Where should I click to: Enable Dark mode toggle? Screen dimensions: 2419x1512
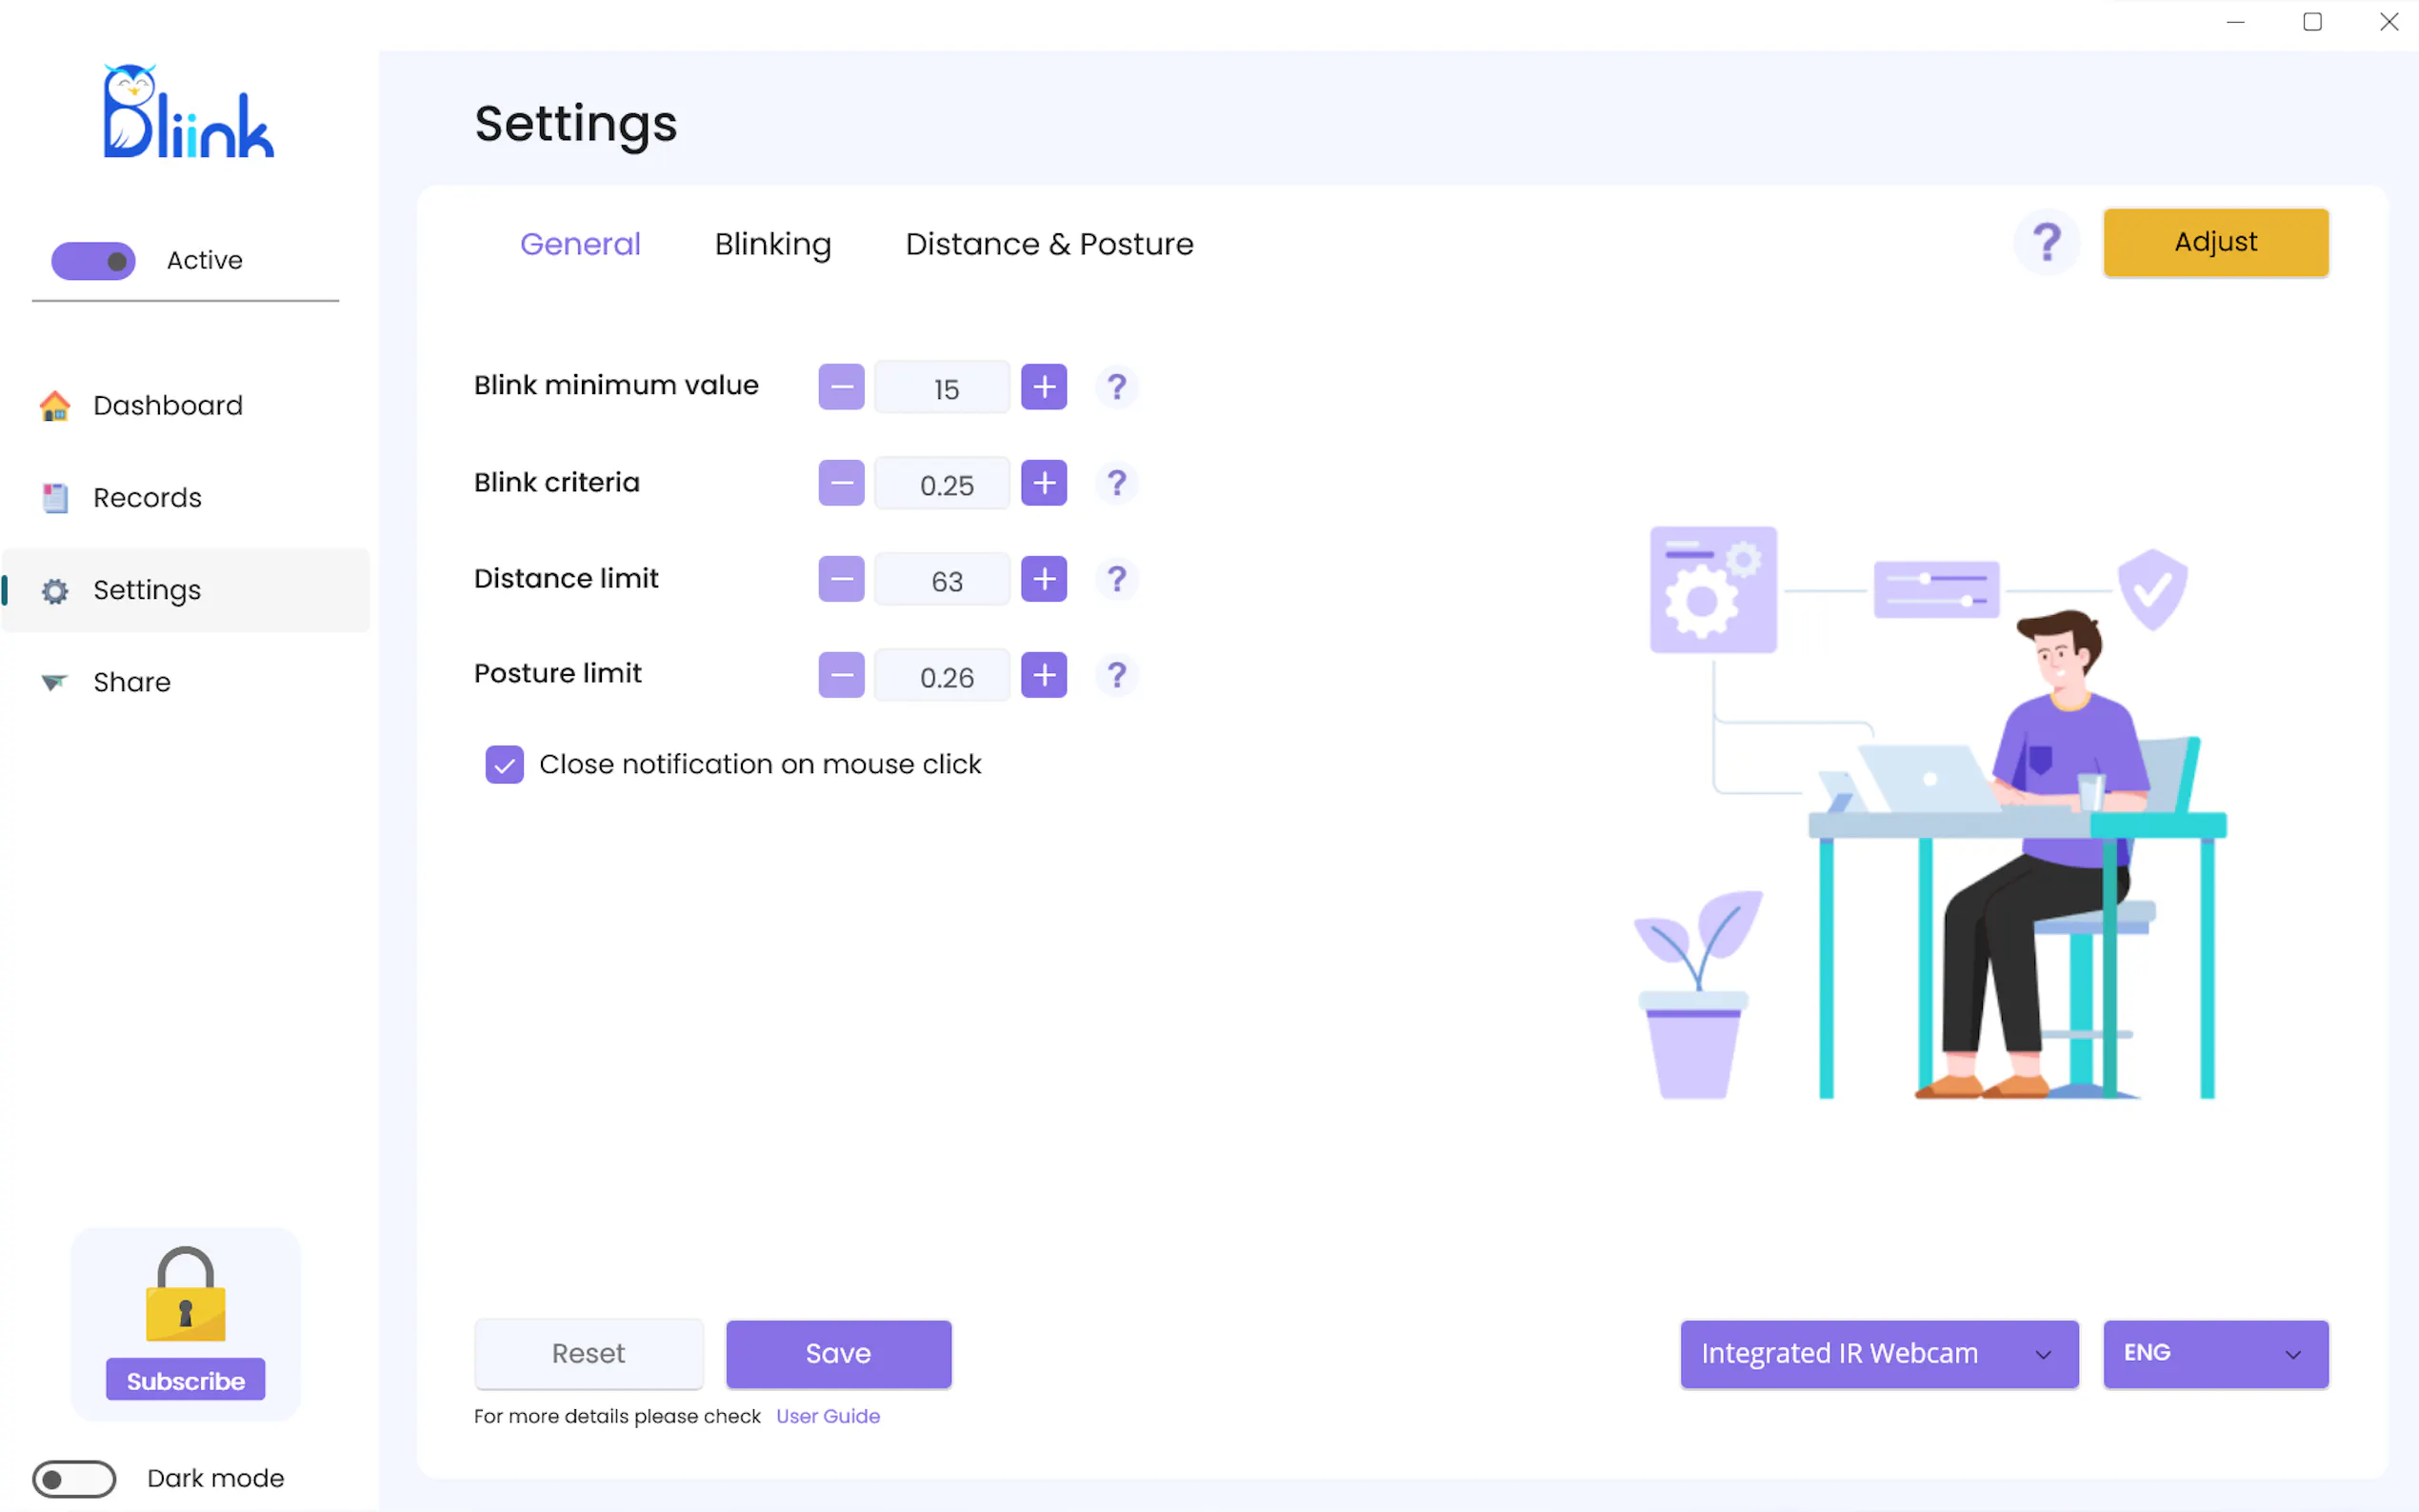point(74,1478)
